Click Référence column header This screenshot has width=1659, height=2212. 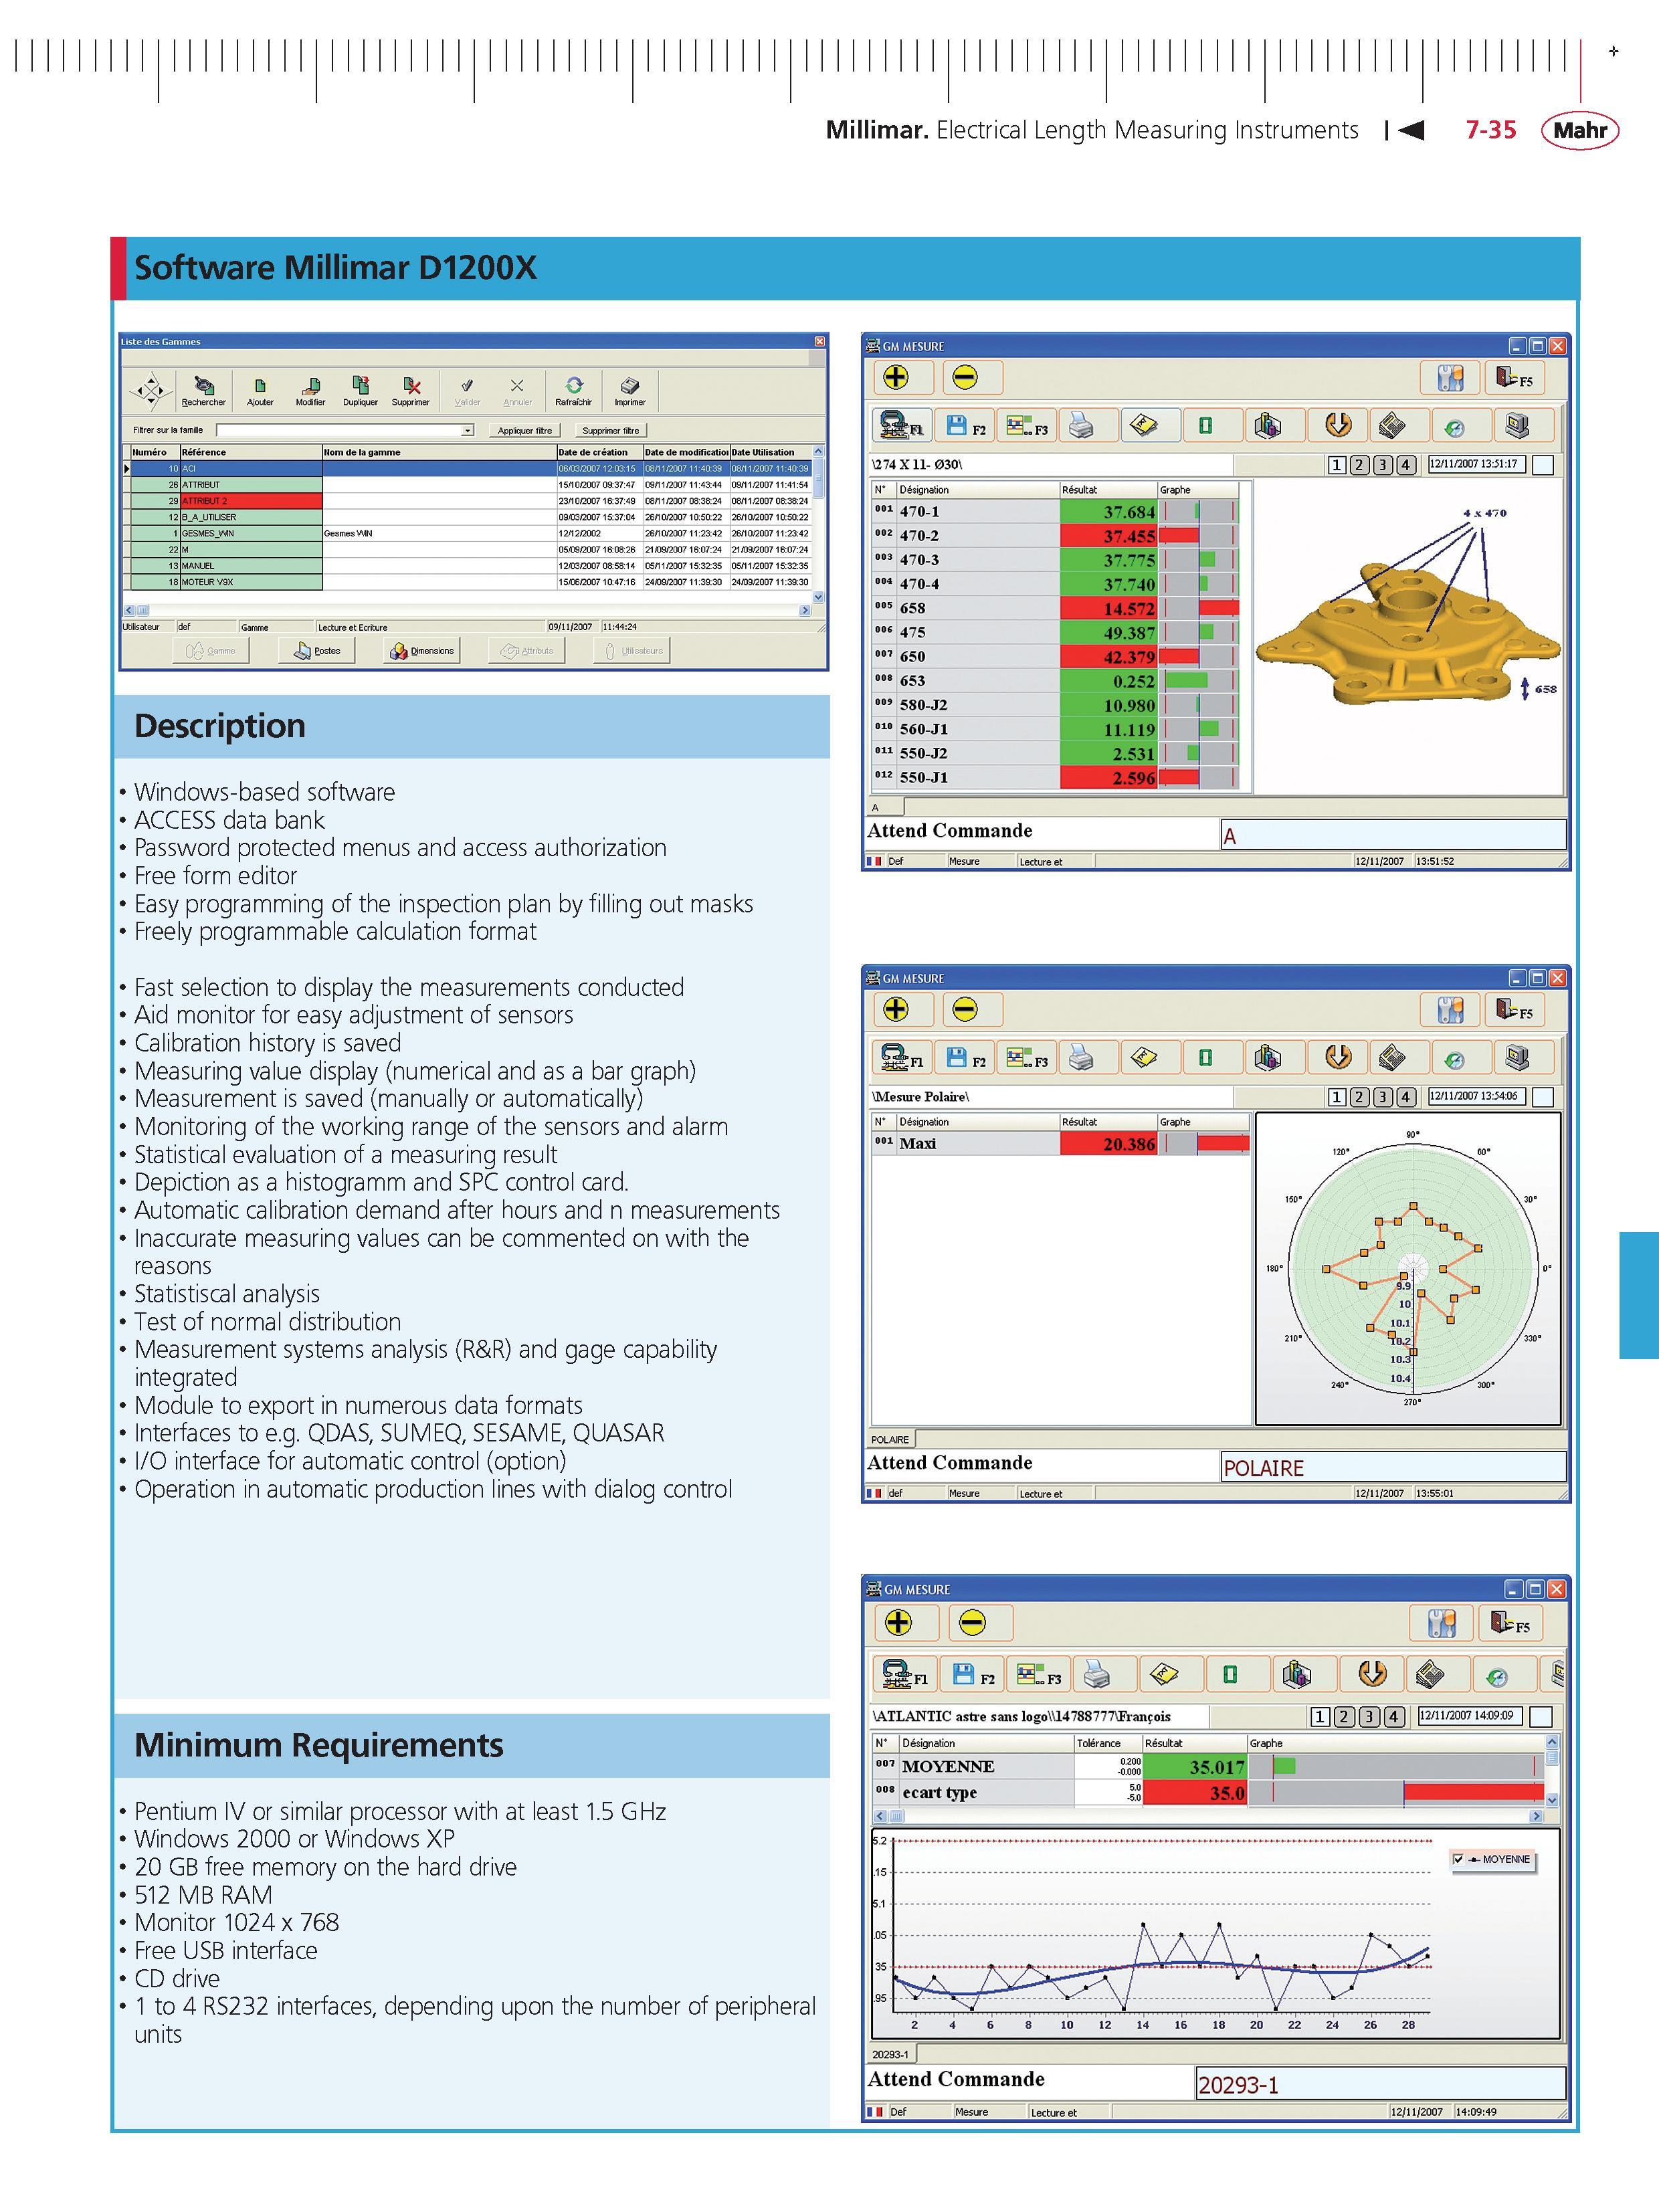click(250, 452)
